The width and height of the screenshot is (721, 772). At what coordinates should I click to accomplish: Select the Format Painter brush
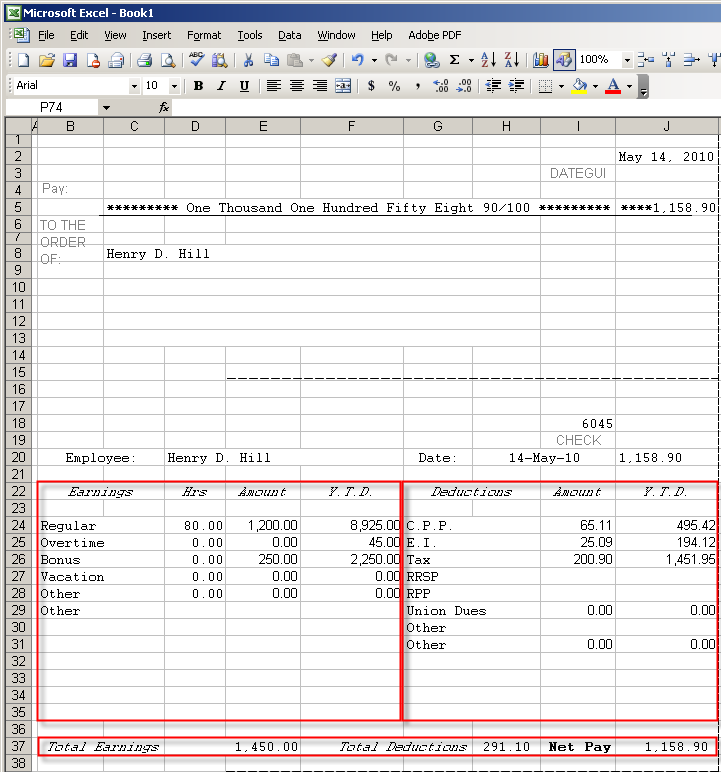tap(329, 60)
